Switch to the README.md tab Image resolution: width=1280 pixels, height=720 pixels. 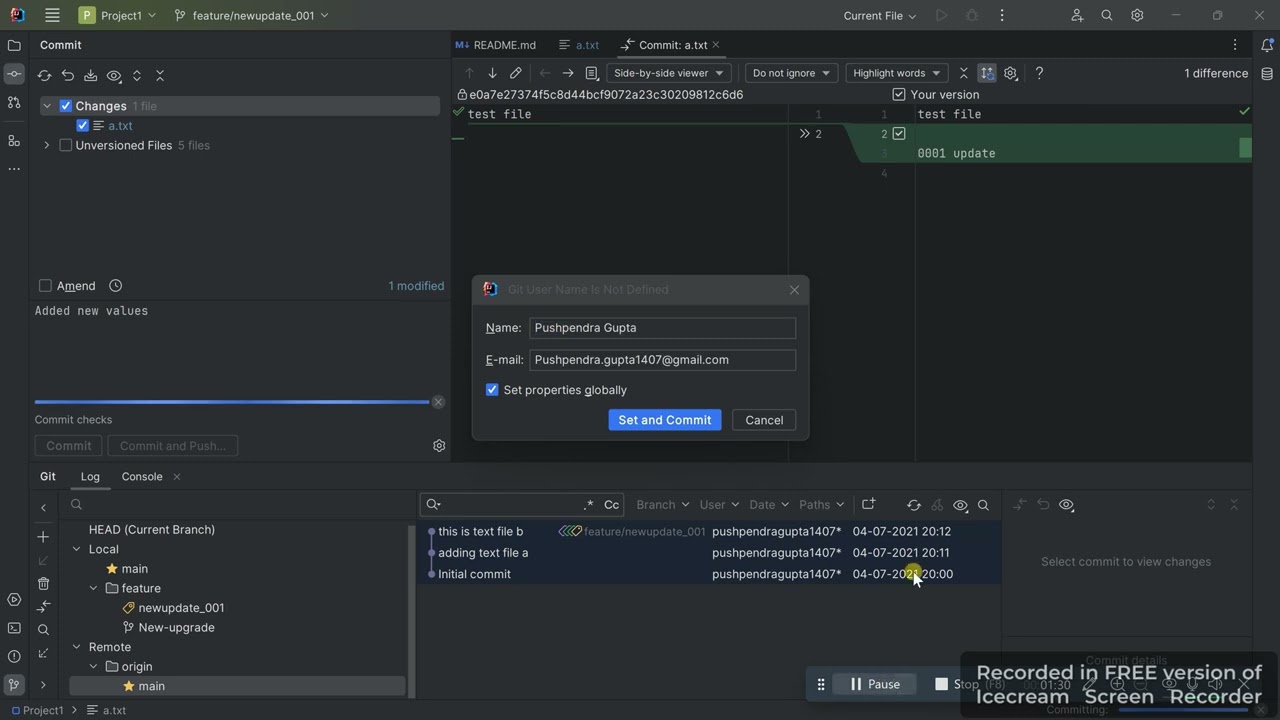click(496, 45)
